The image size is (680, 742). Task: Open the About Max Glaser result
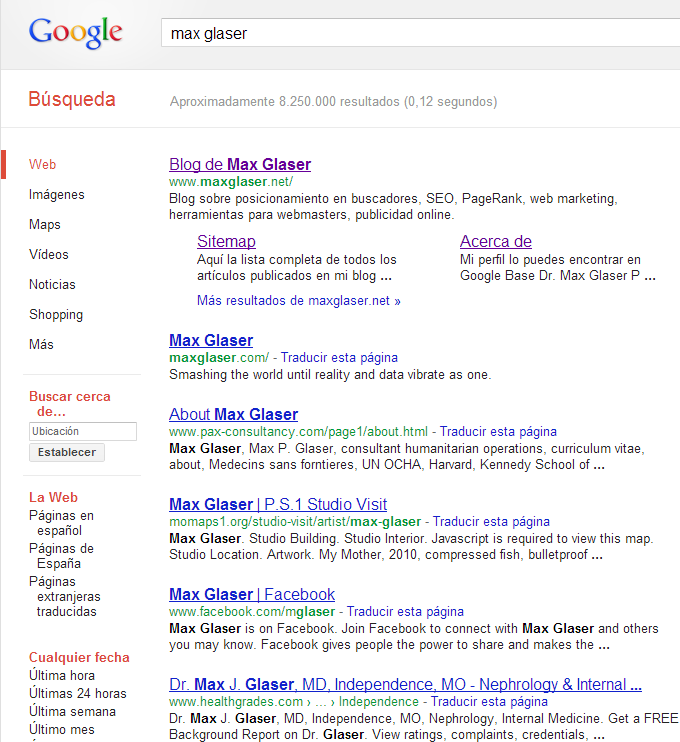coord(233,414)
